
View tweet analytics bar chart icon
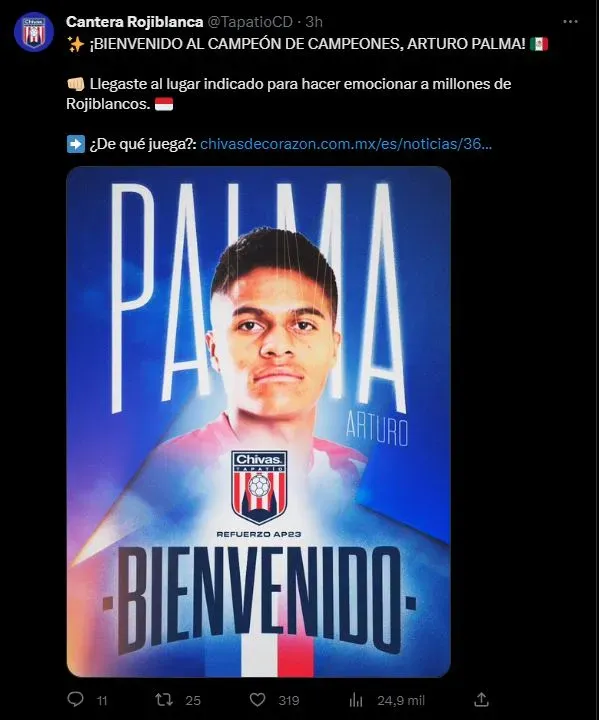(x=356, y=700)
